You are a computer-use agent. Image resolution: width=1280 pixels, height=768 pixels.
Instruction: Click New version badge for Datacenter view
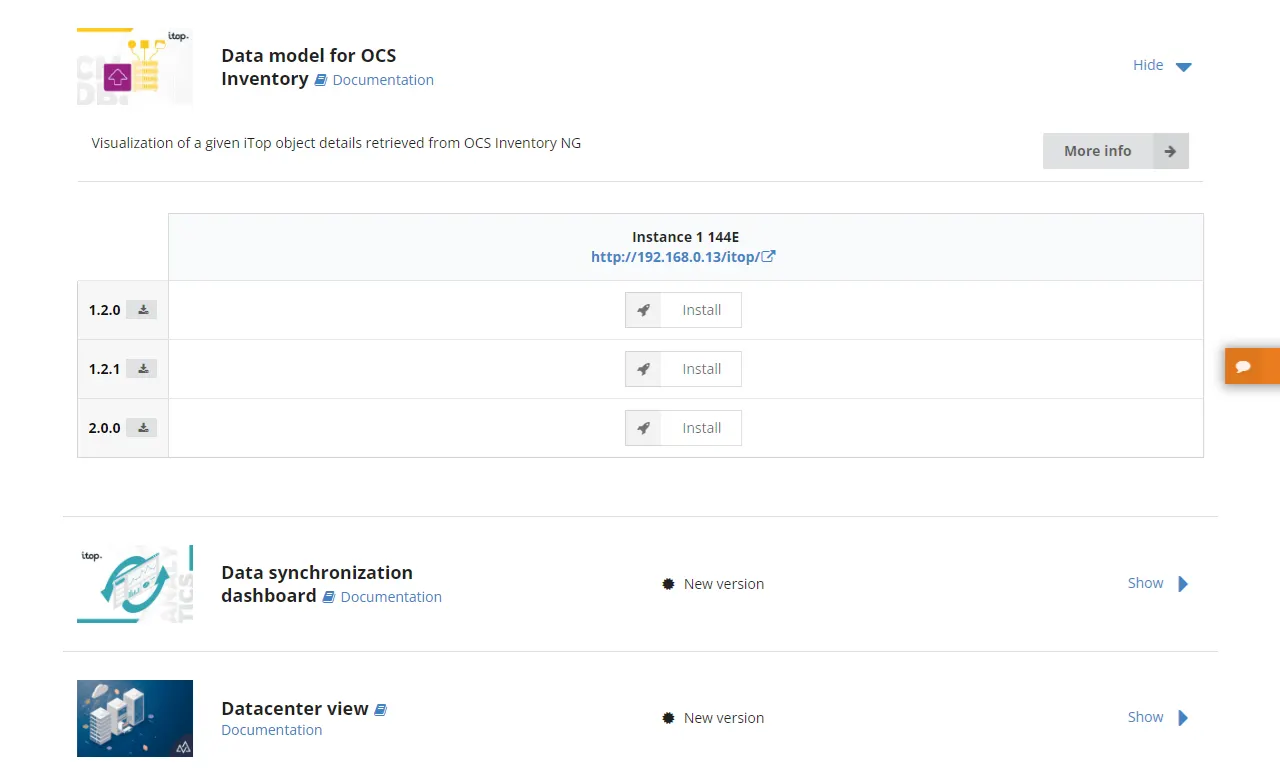[713, 718]
